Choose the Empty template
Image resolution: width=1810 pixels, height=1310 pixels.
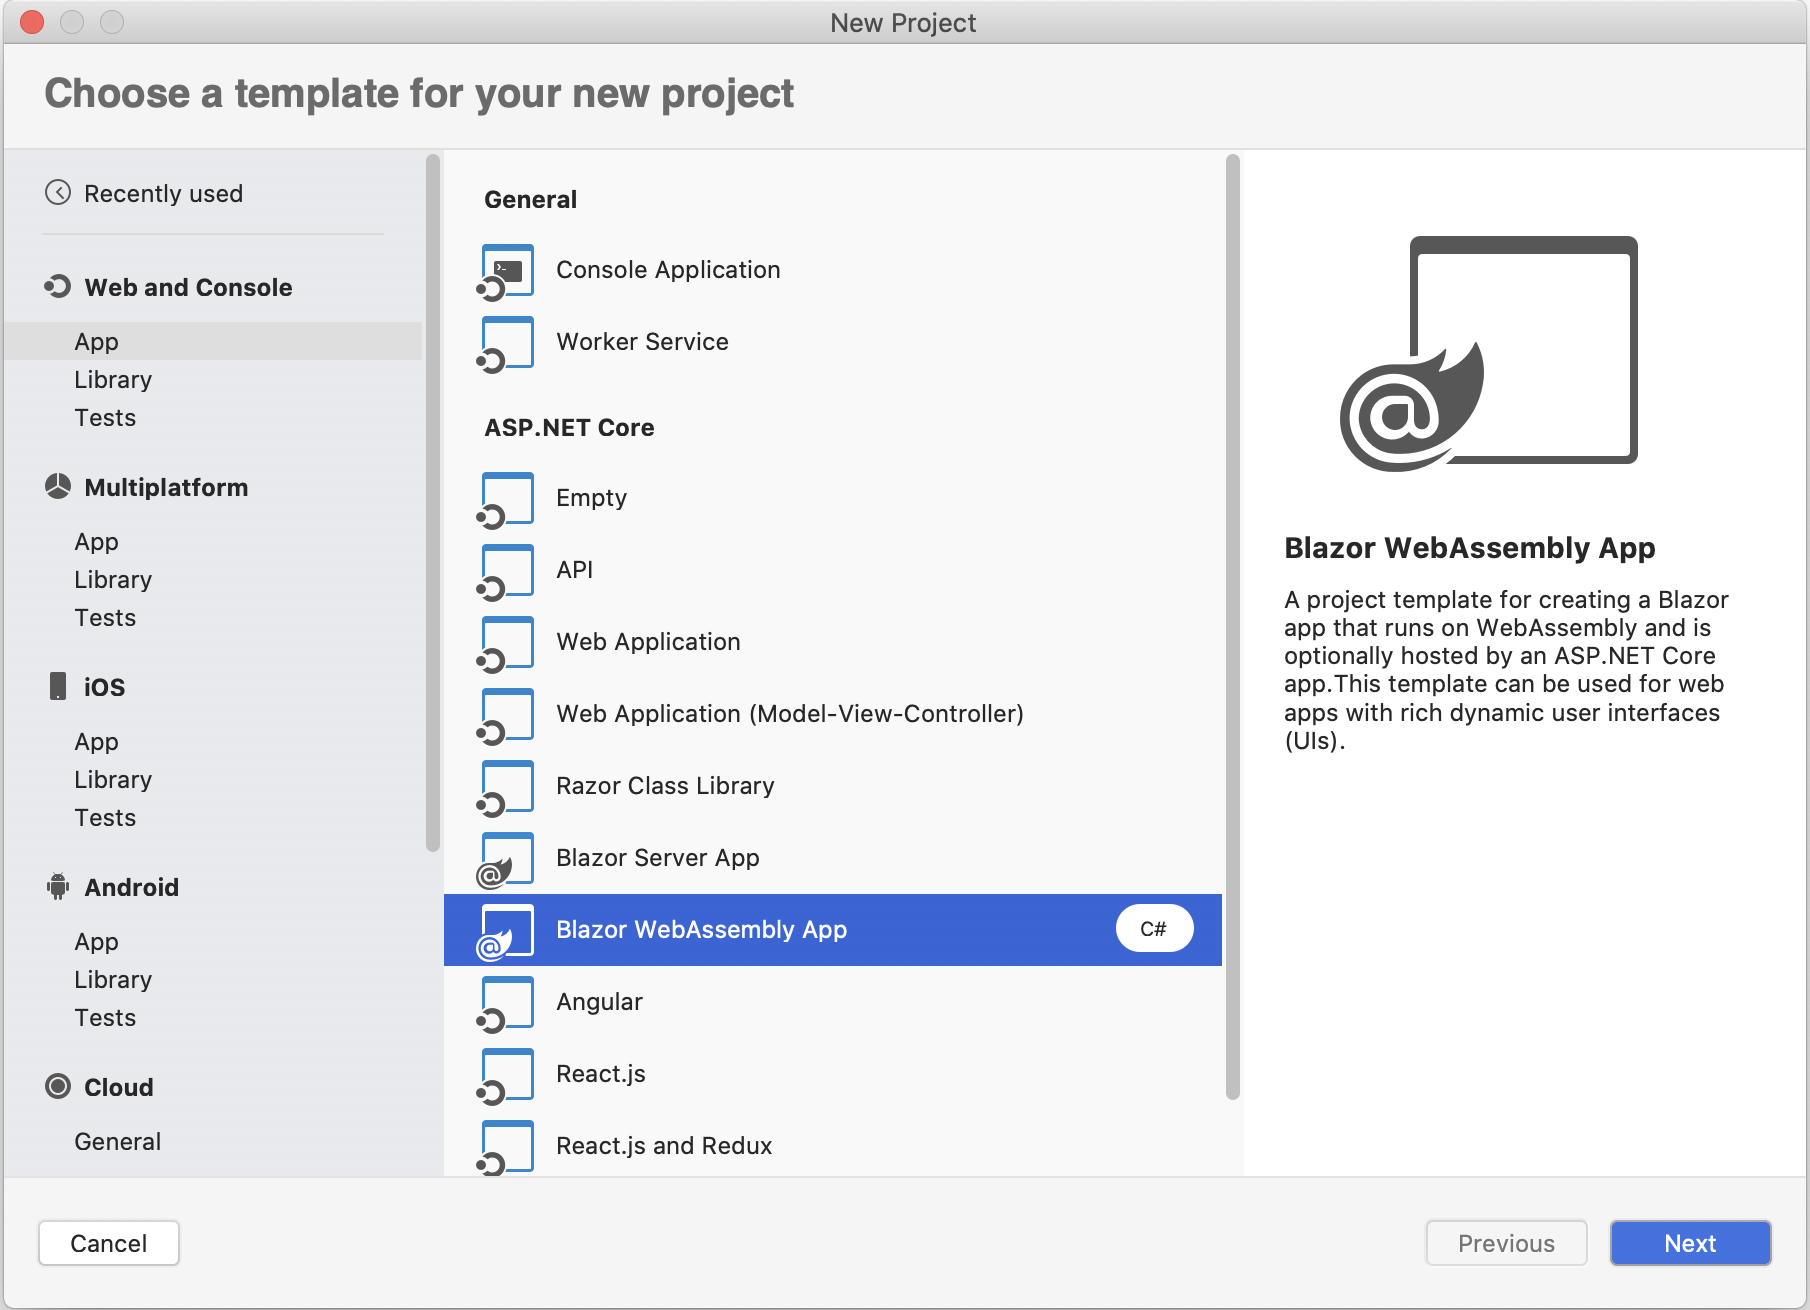(591, 498)
